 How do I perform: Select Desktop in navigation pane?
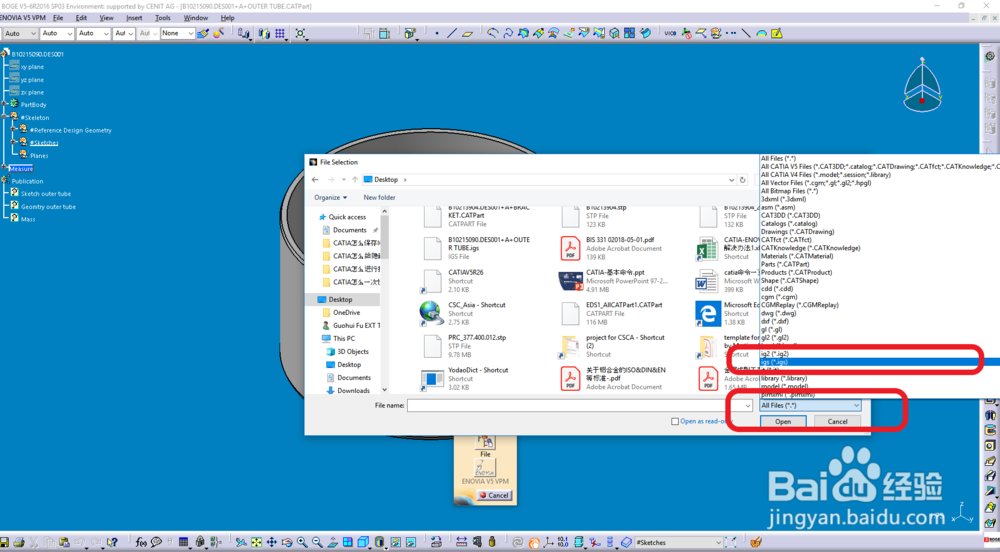tap(341, 300)
